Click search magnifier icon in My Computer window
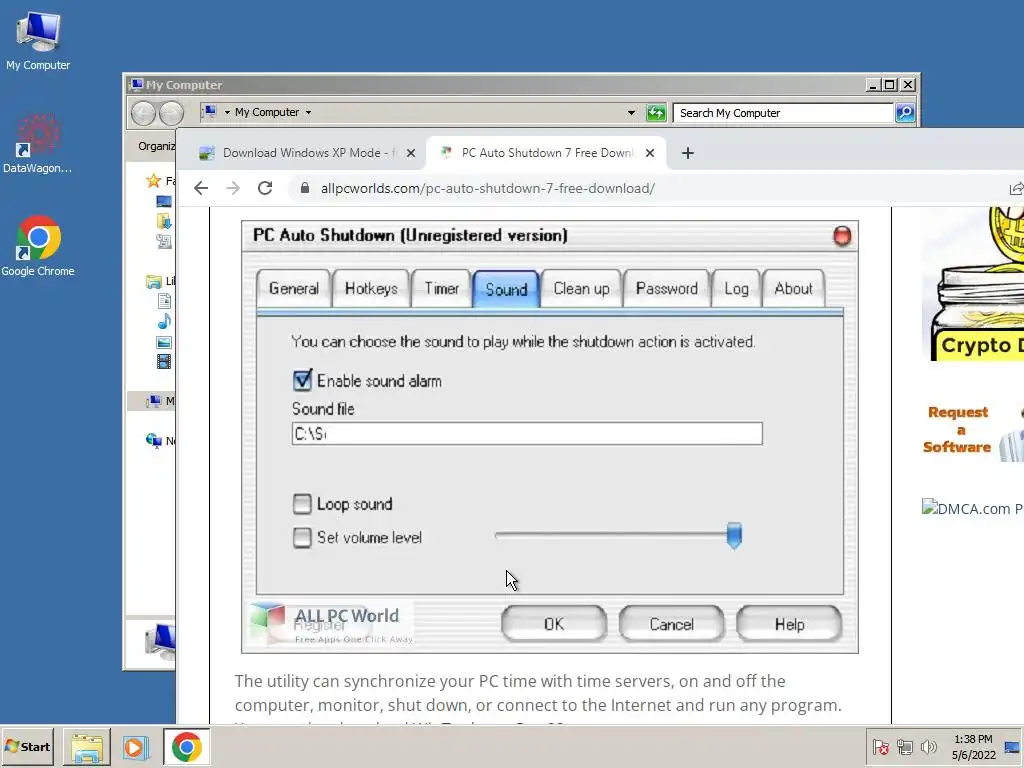Image resolution: width=1024 pixels, height=768 pixels. click(x=905, y=113)
